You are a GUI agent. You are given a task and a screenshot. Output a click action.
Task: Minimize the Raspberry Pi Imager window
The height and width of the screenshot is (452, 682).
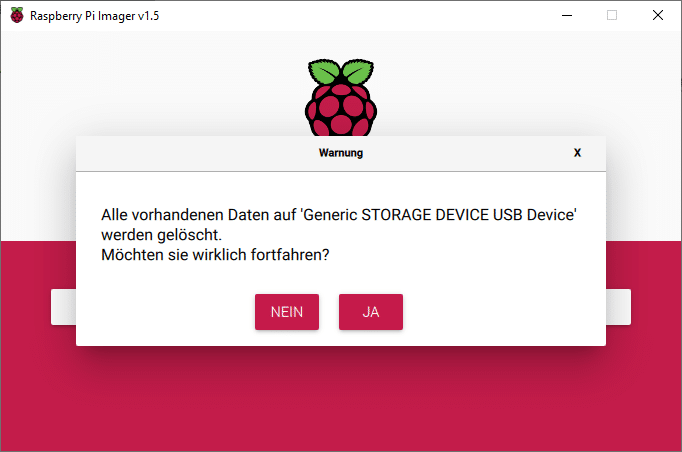tap(566, 15)
